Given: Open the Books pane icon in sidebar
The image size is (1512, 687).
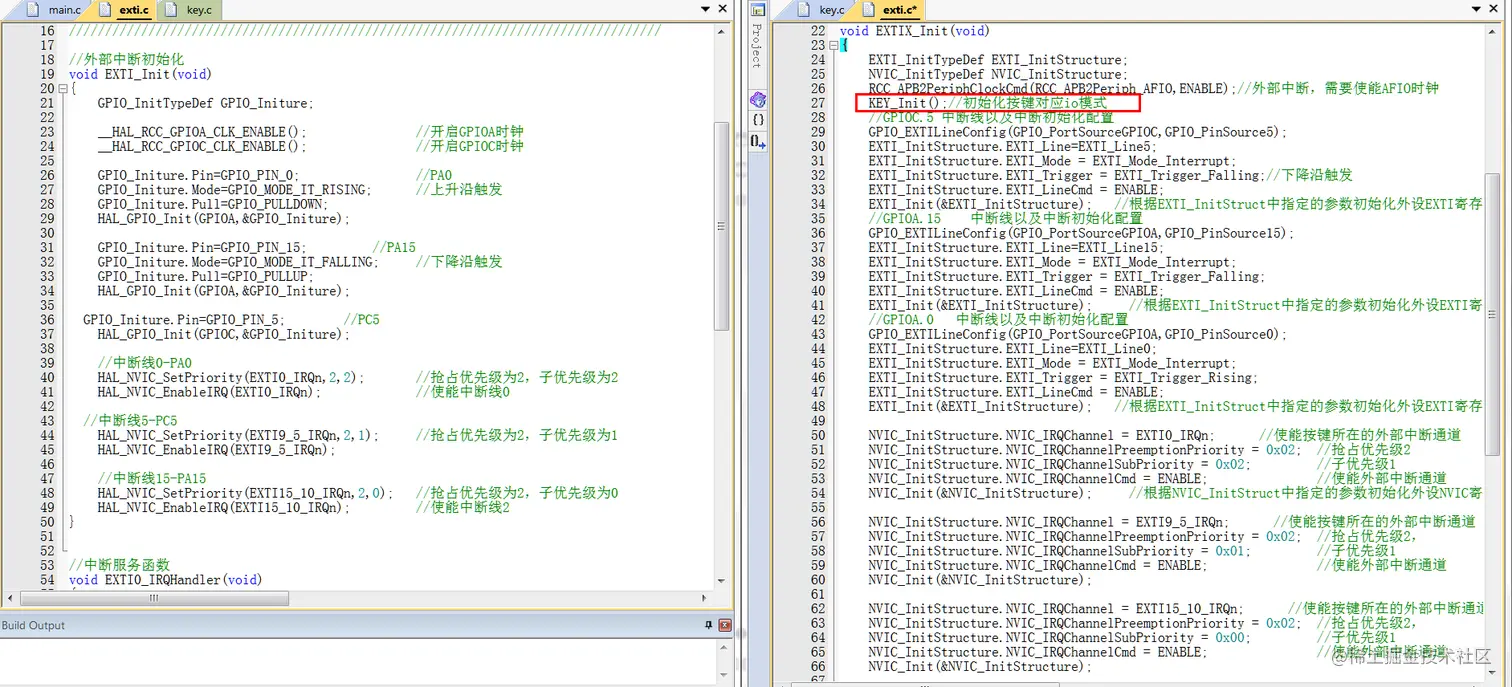Looking at the screenshot, I should point(757,100).
